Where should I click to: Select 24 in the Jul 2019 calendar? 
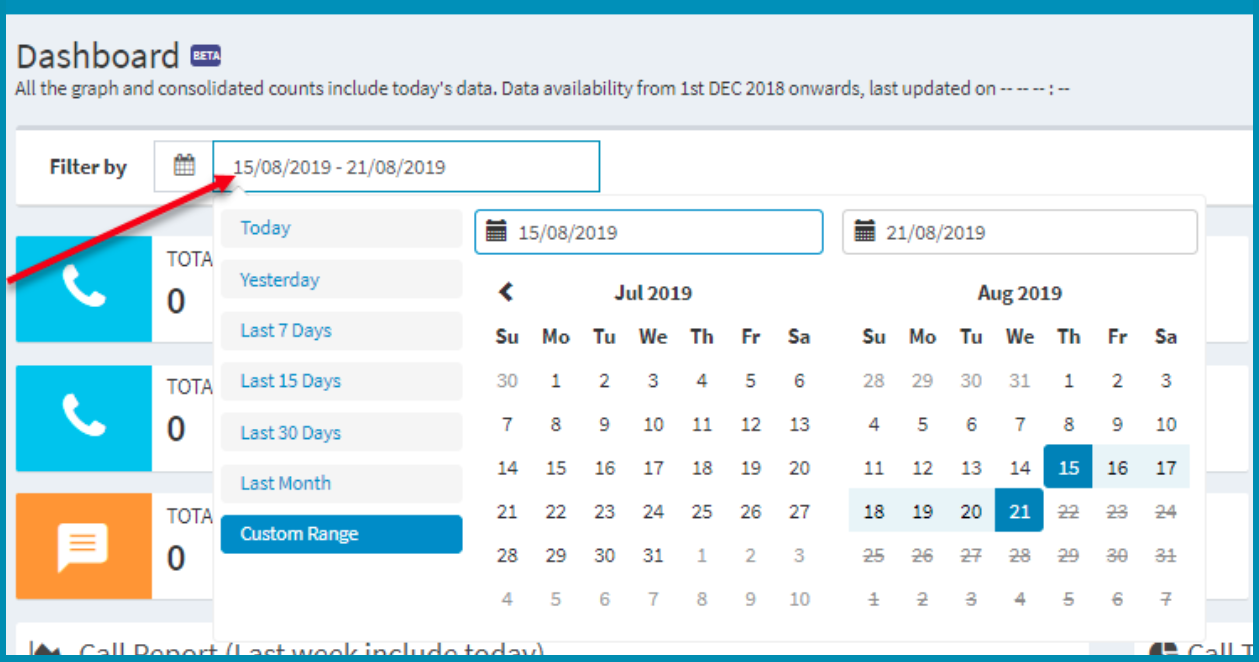pos(653,511)
